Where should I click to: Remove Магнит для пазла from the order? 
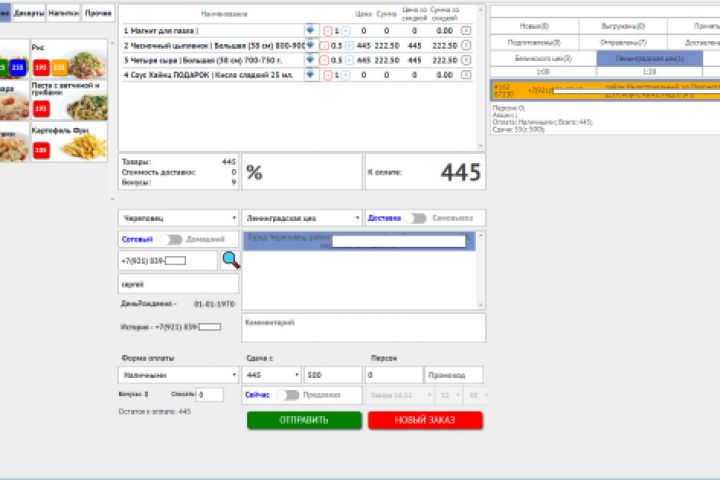466,30
